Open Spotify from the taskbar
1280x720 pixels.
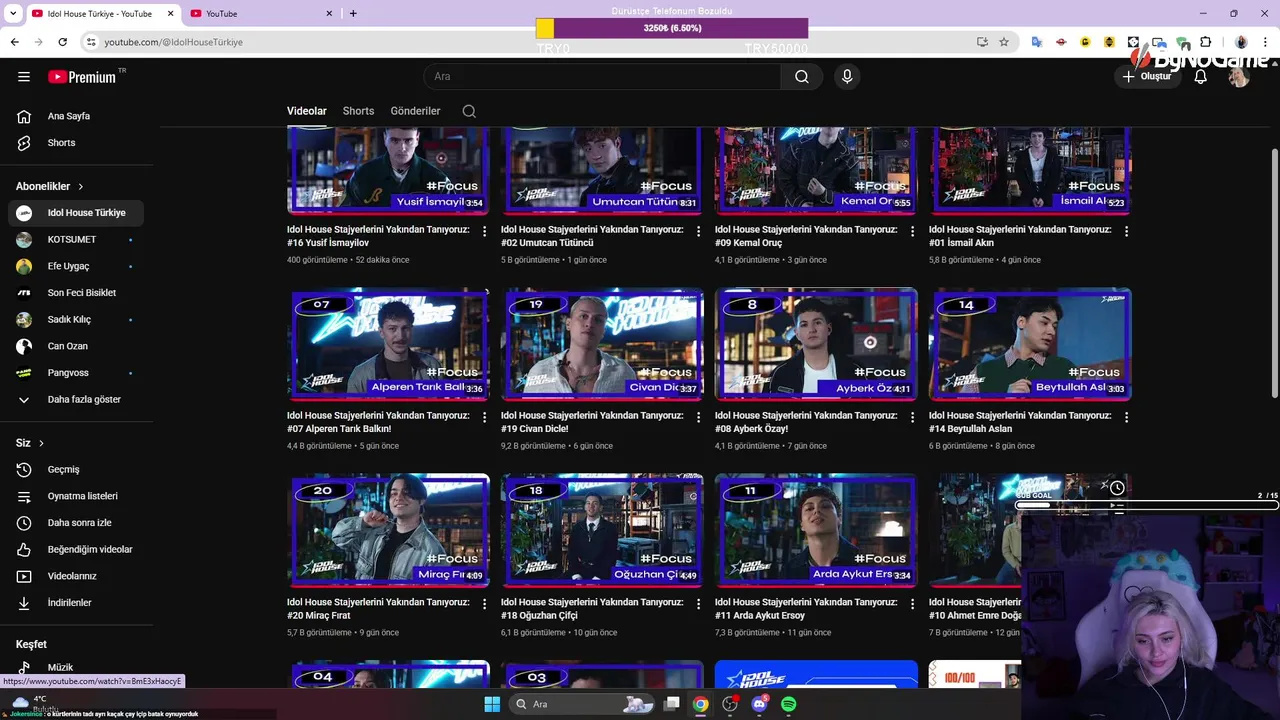point(789,704)
